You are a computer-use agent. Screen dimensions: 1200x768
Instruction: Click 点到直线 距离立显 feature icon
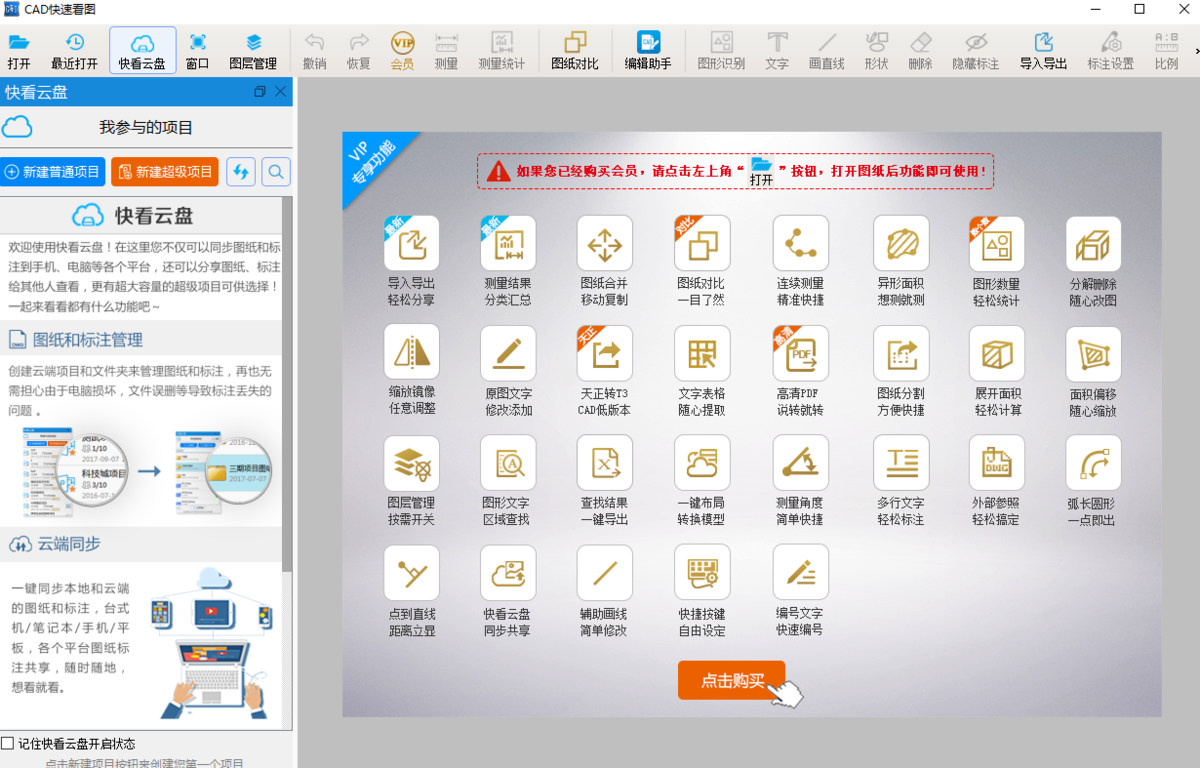(412, 573)
